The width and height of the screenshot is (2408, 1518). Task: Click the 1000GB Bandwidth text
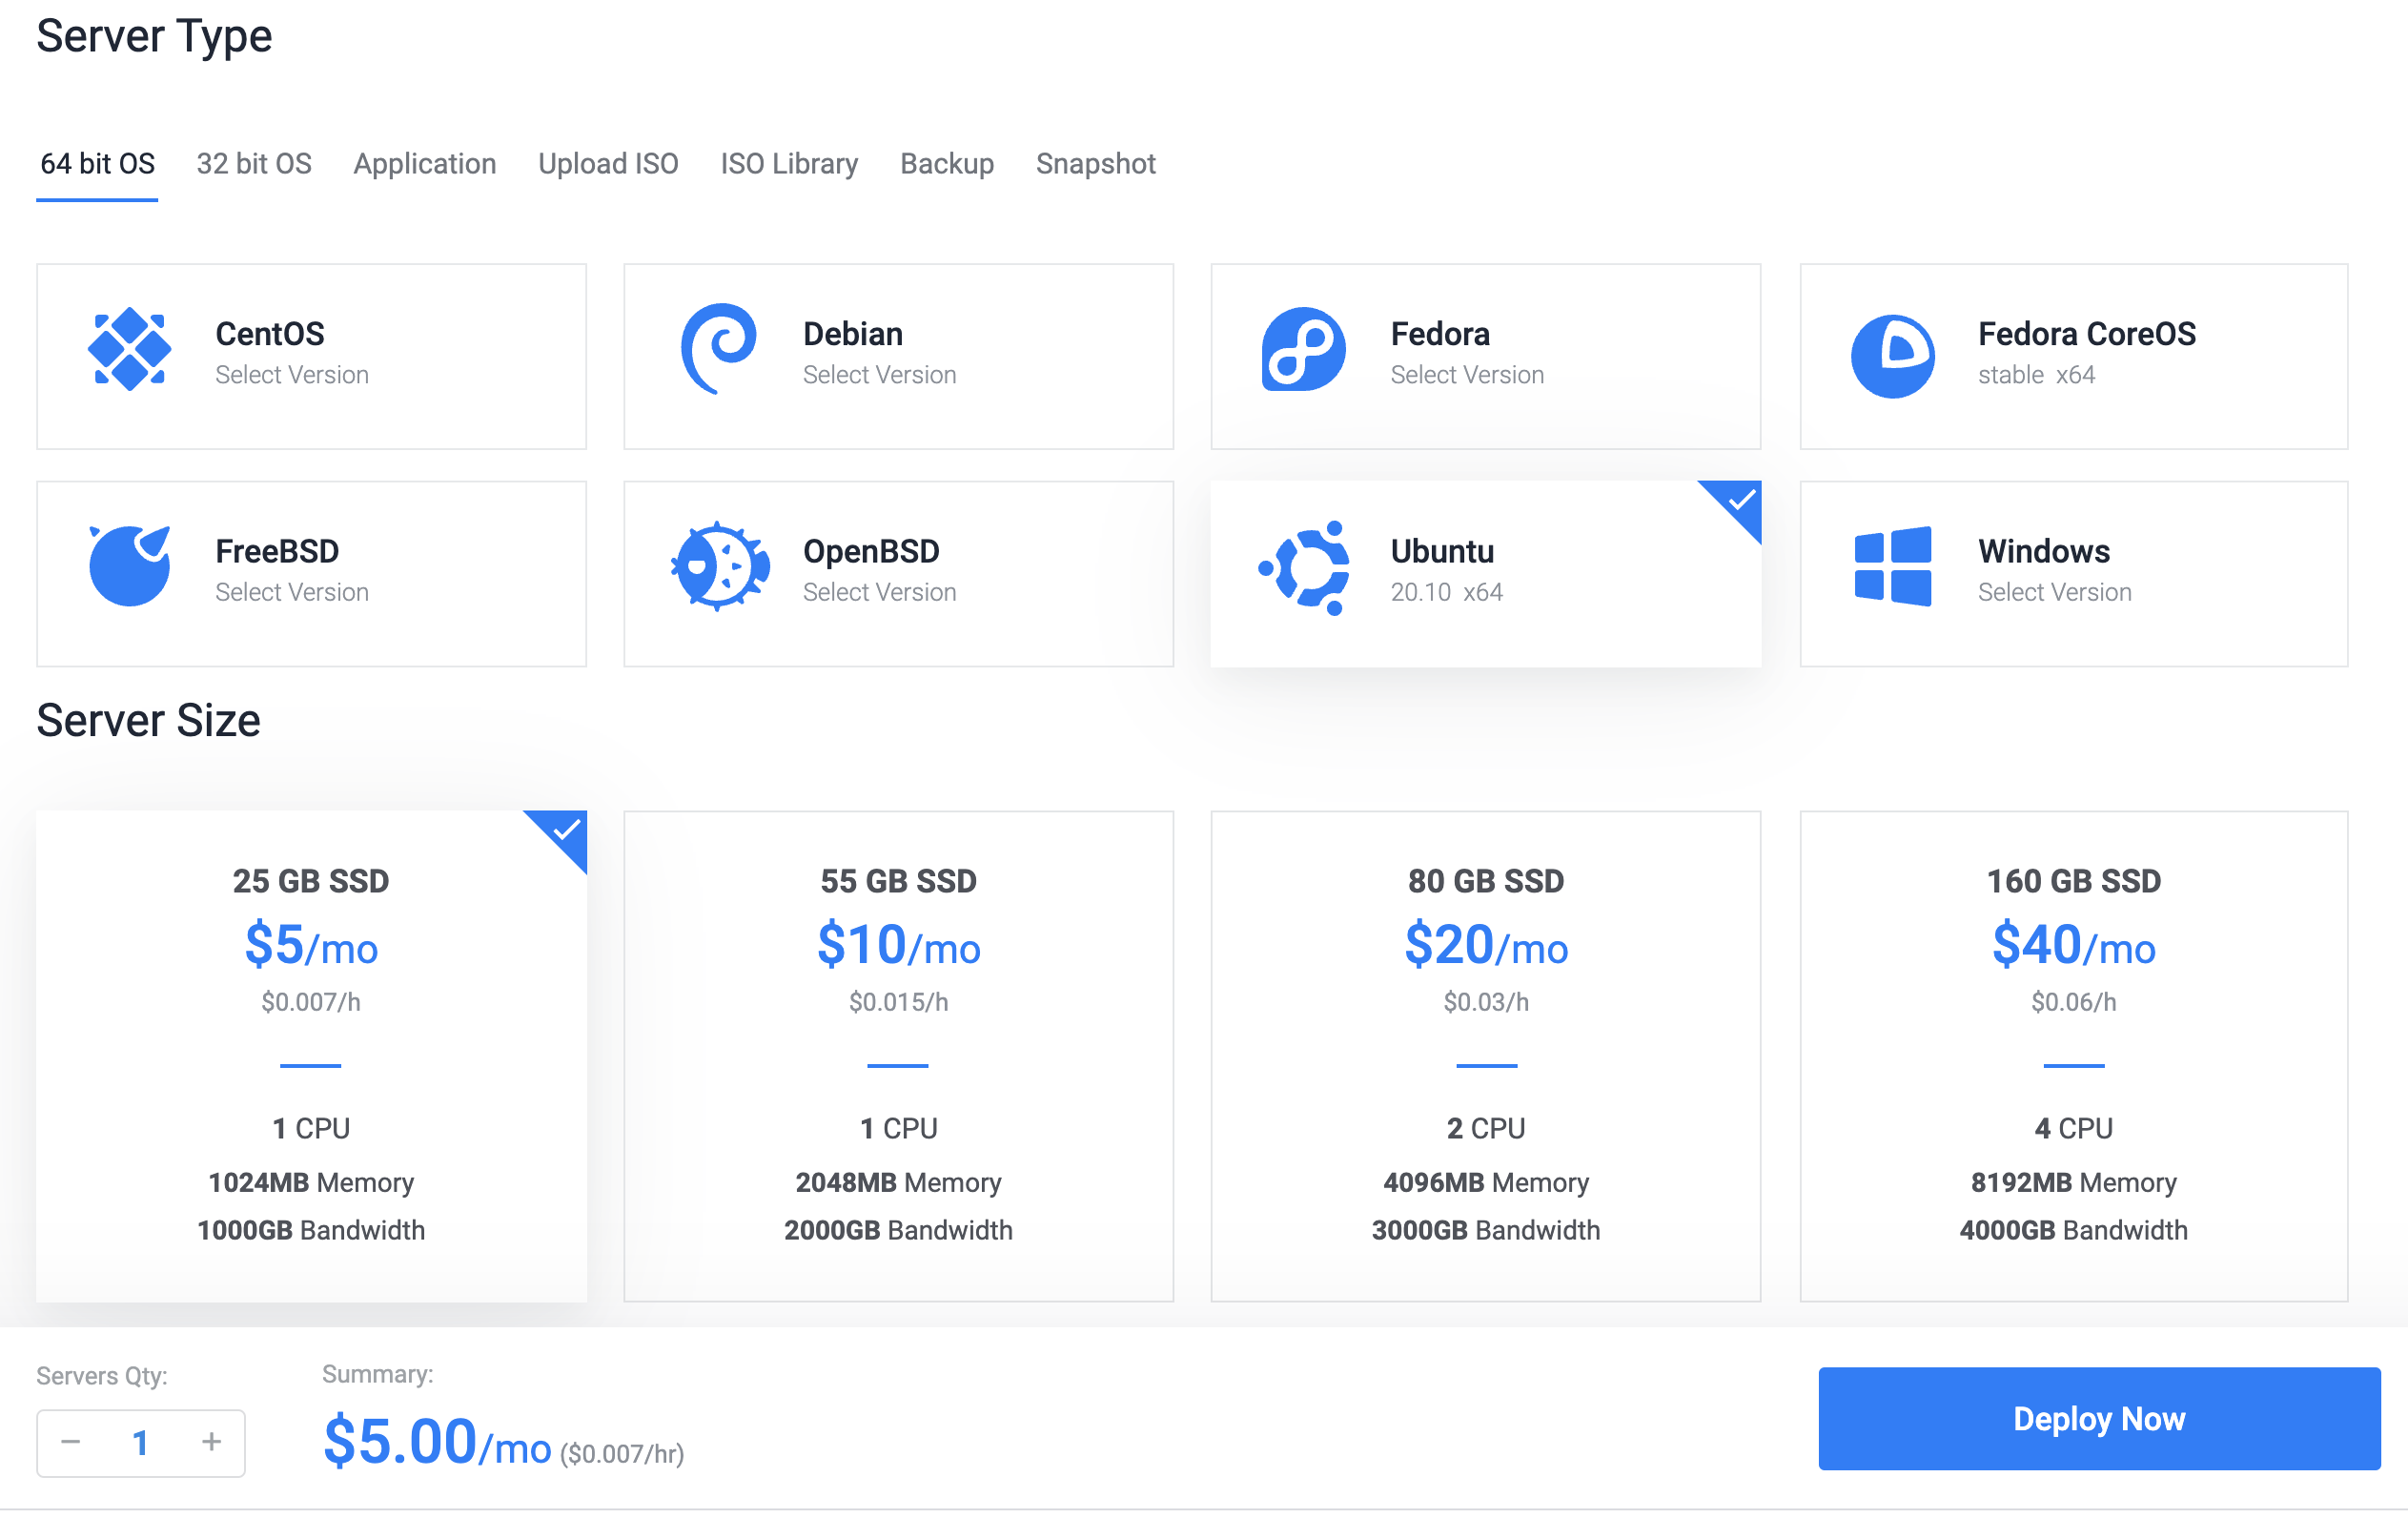(311, 1230)
